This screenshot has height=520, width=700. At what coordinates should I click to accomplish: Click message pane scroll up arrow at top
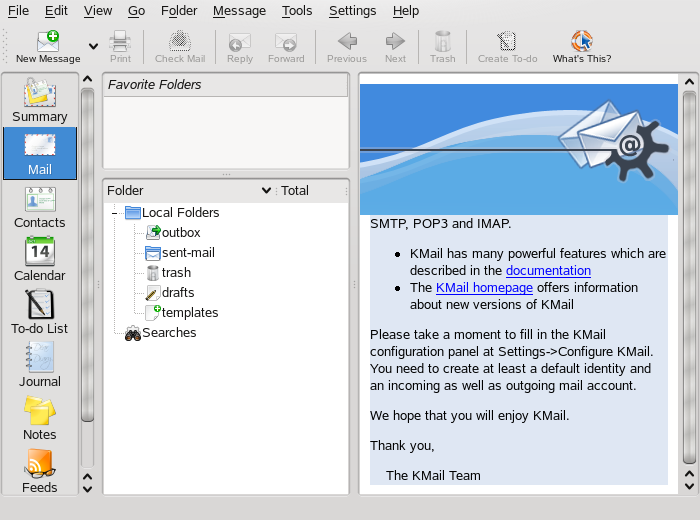689,82
